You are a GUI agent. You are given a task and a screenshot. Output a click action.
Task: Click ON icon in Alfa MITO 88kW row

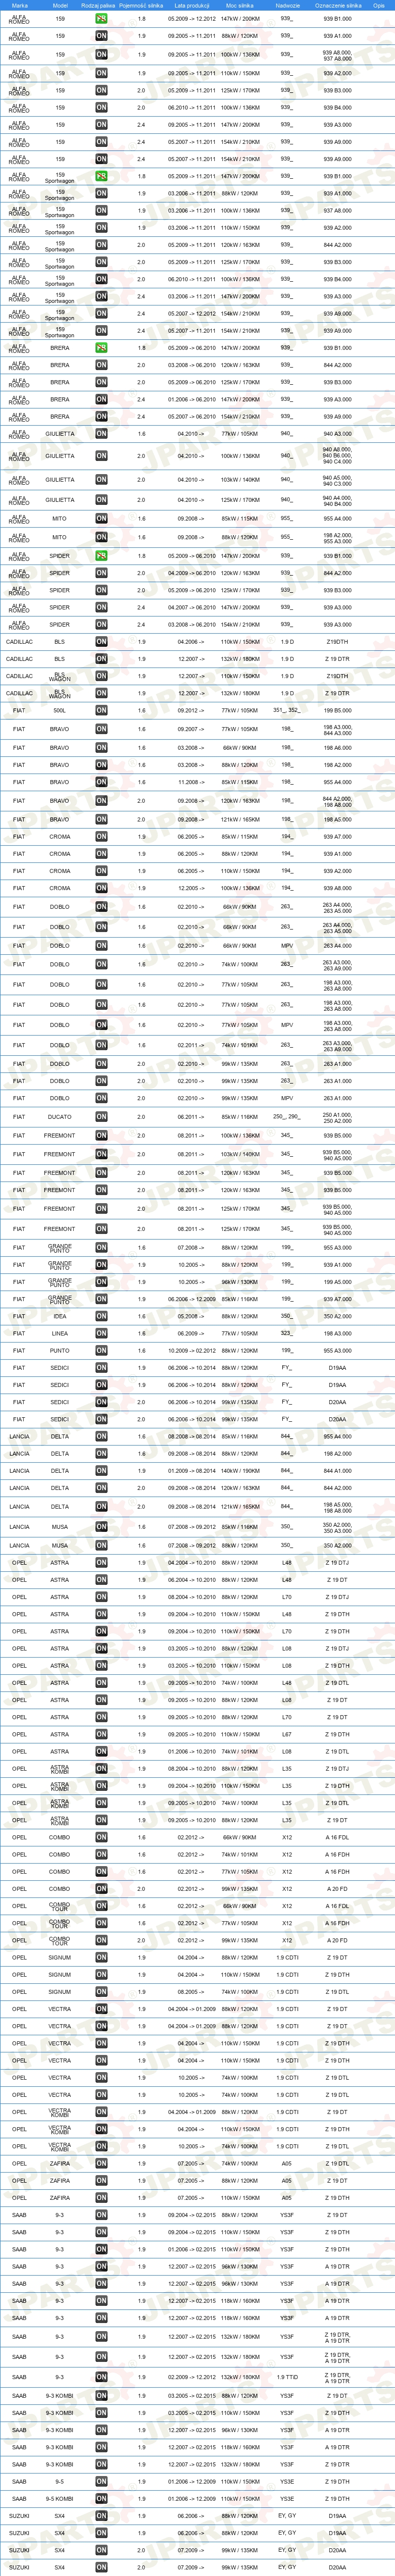(x=101, y=537)
